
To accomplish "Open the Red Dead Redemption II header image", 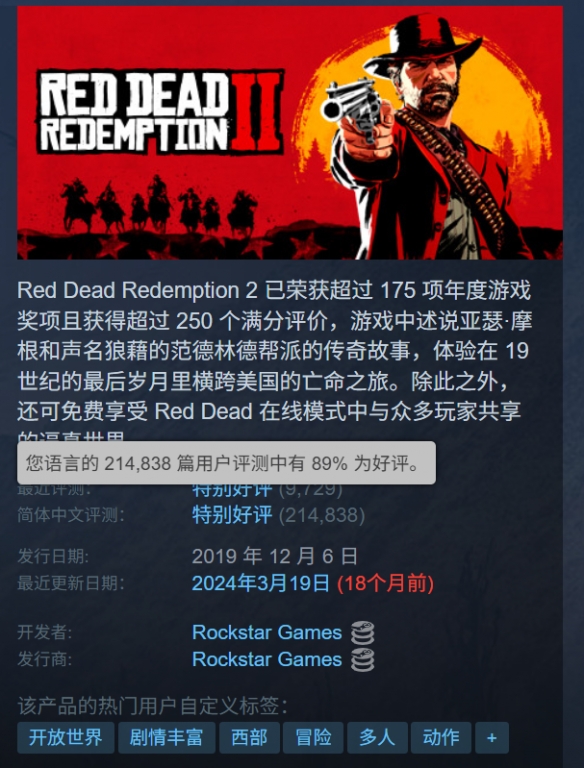I will click(290, 132).
